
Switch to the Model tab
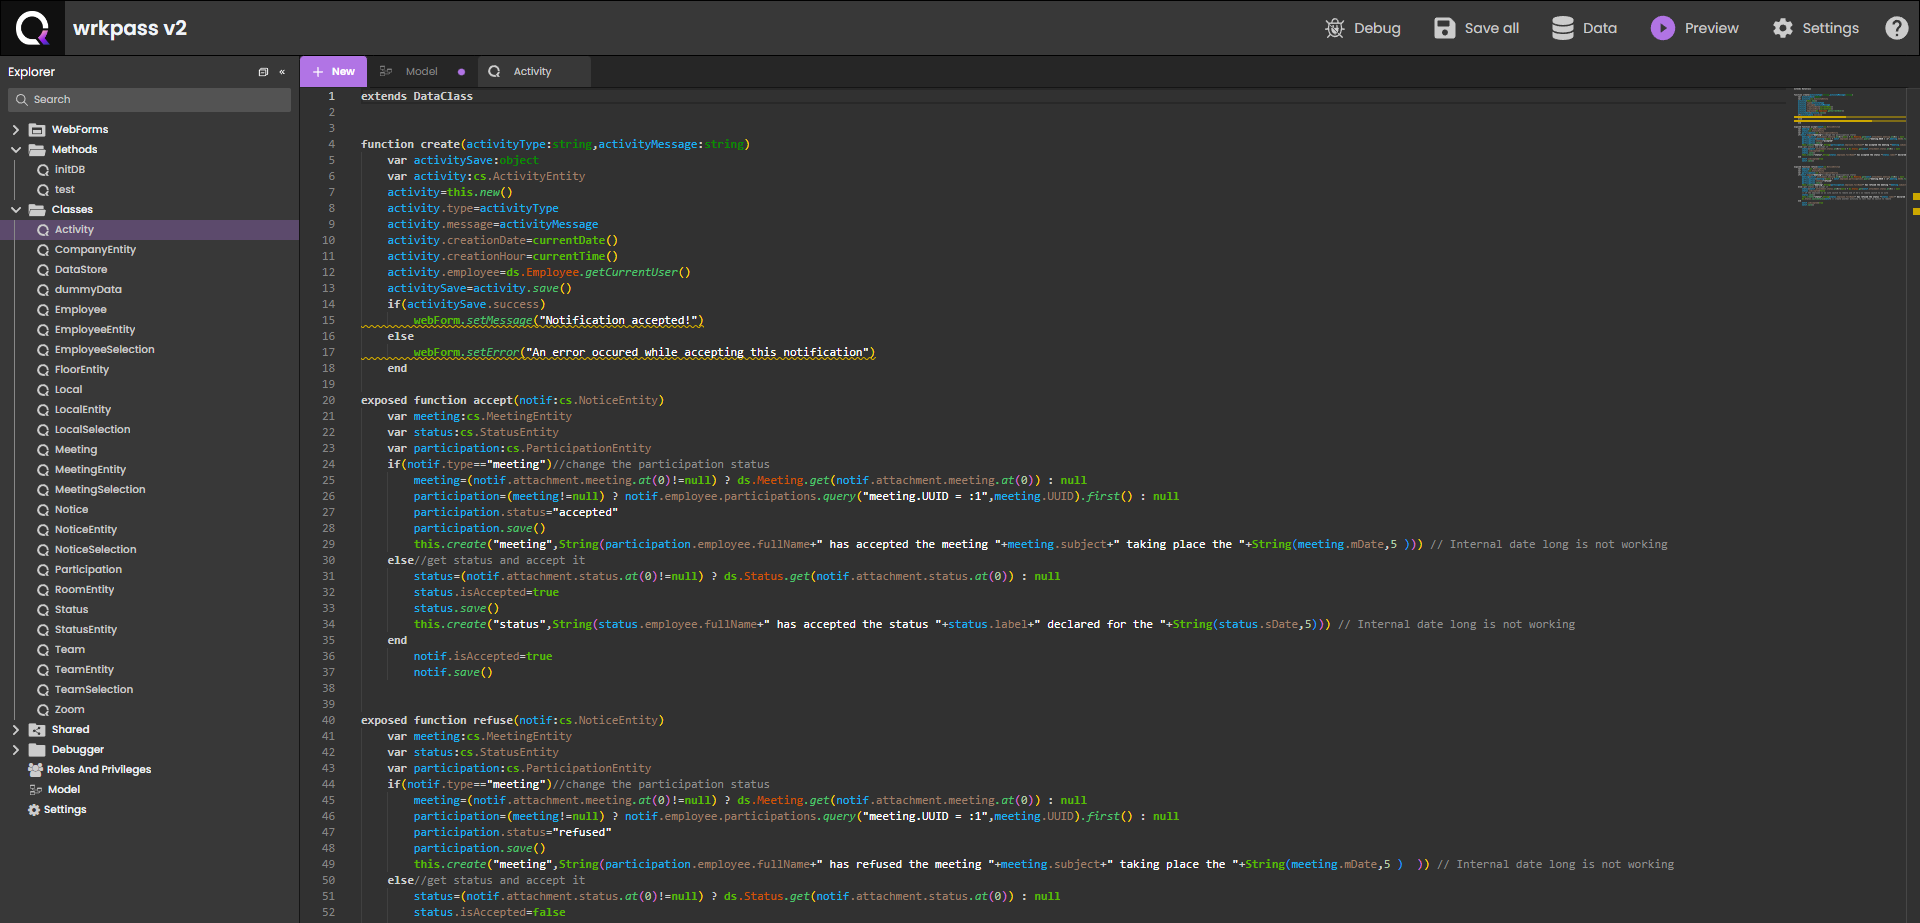(421, 72)
